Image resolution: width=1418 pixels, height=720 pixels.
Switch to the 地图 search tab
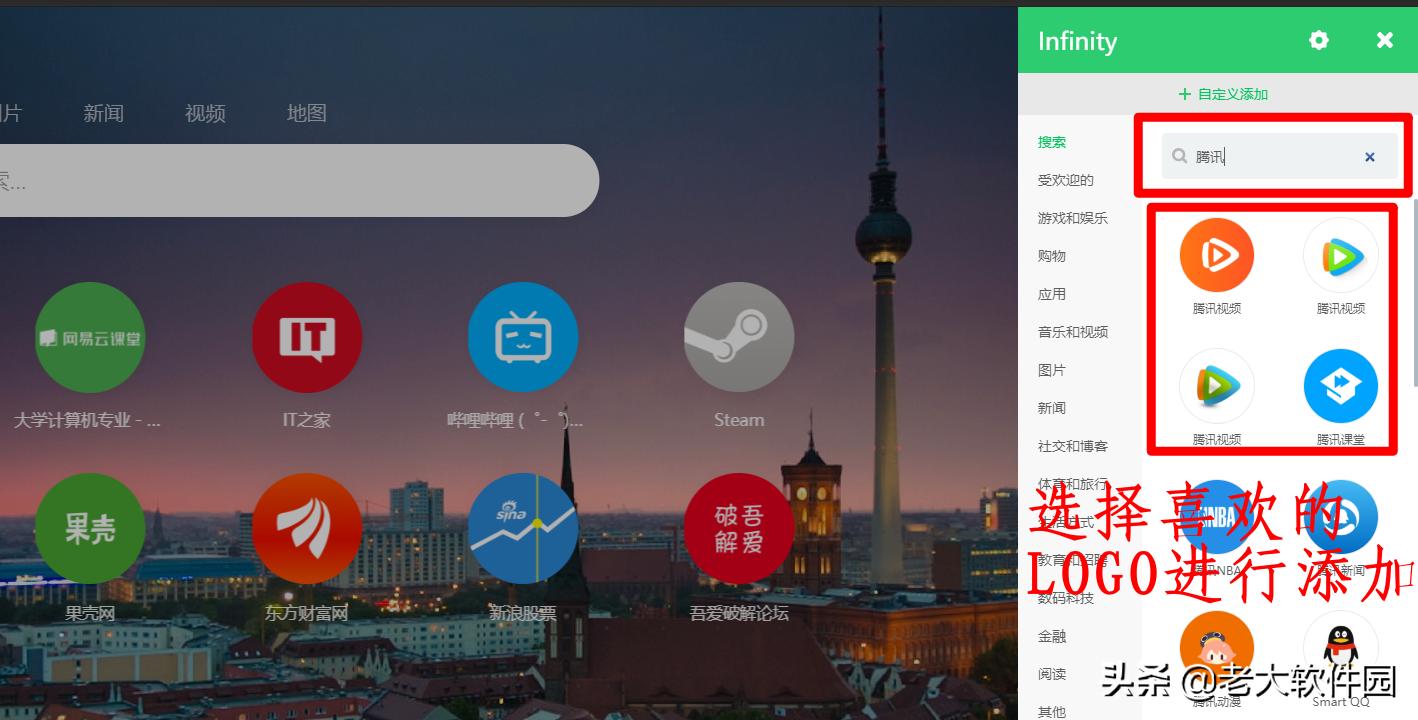click(x=307, y=114)
